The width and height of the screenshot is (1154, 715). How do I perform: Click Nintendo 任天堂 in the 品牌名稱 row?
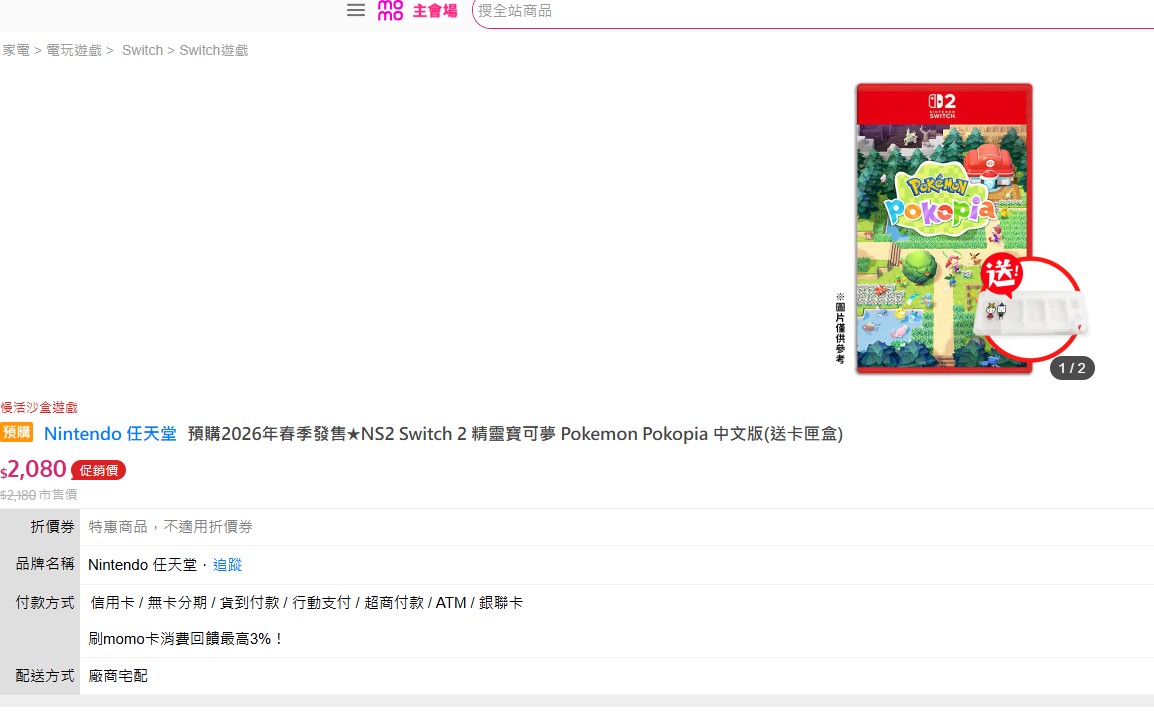142,565
